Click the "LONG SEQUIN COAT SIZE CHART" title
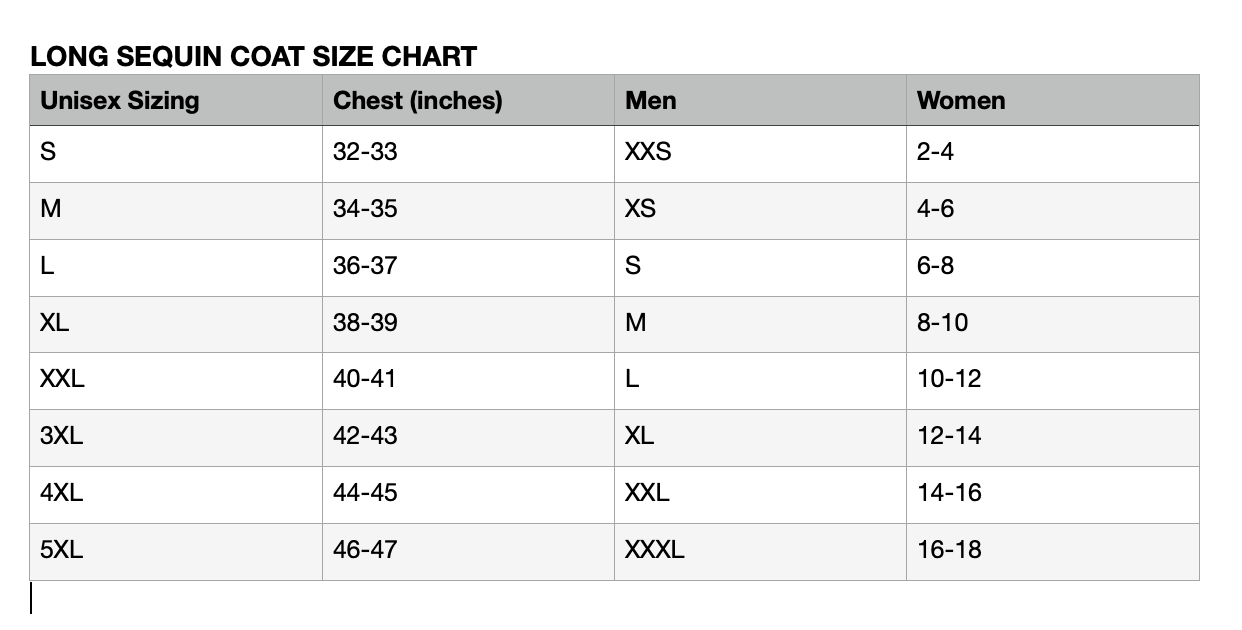Viewport: 1242px width, 630px height. click(x=253, y=57)
